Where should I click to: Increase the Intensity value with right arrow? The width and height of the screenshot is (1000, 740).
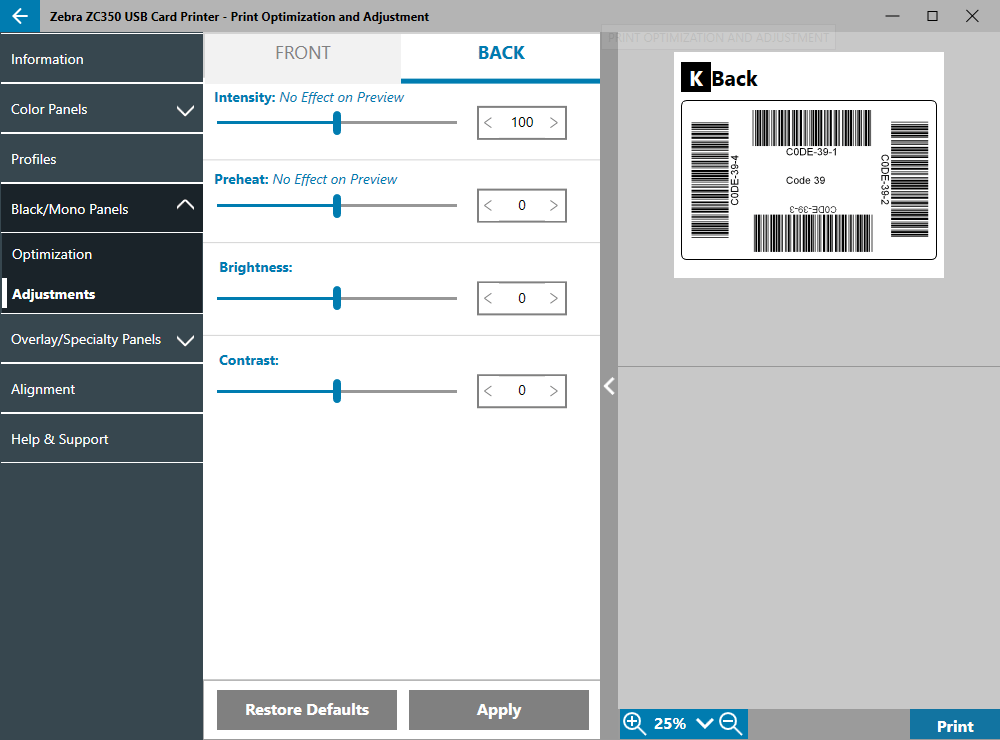pos(554,123)
